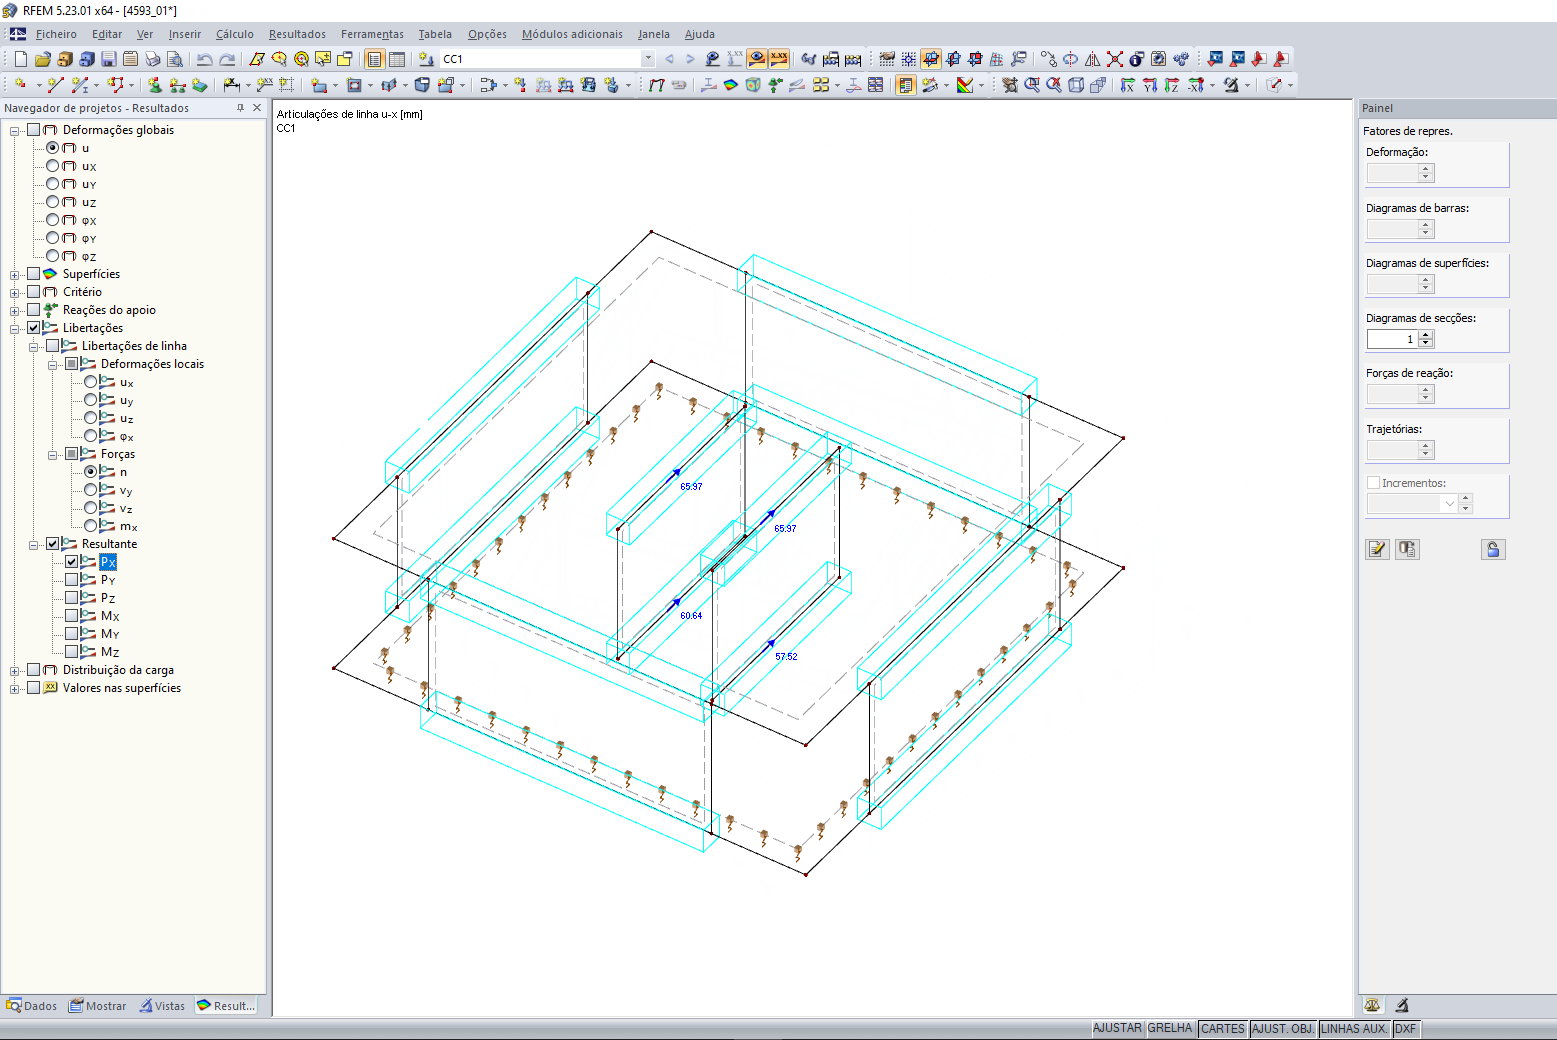Open the Resultados menu
1557x1040 pixels.
tap(297, 34)
